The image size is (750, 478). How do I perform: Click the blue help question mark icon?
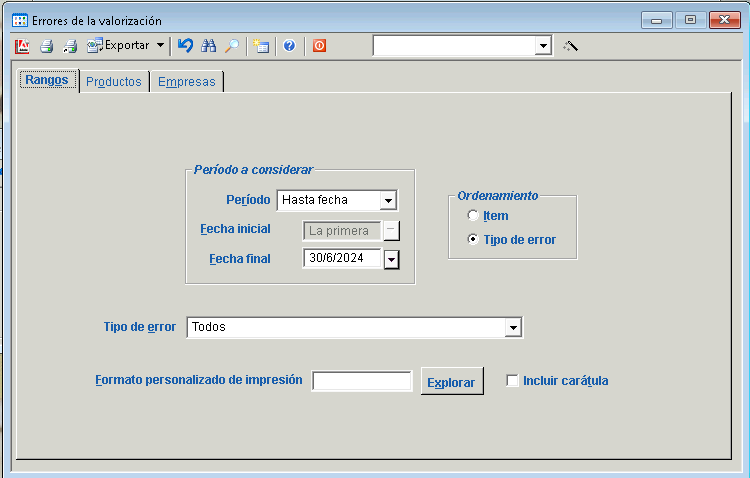(289, 46)
